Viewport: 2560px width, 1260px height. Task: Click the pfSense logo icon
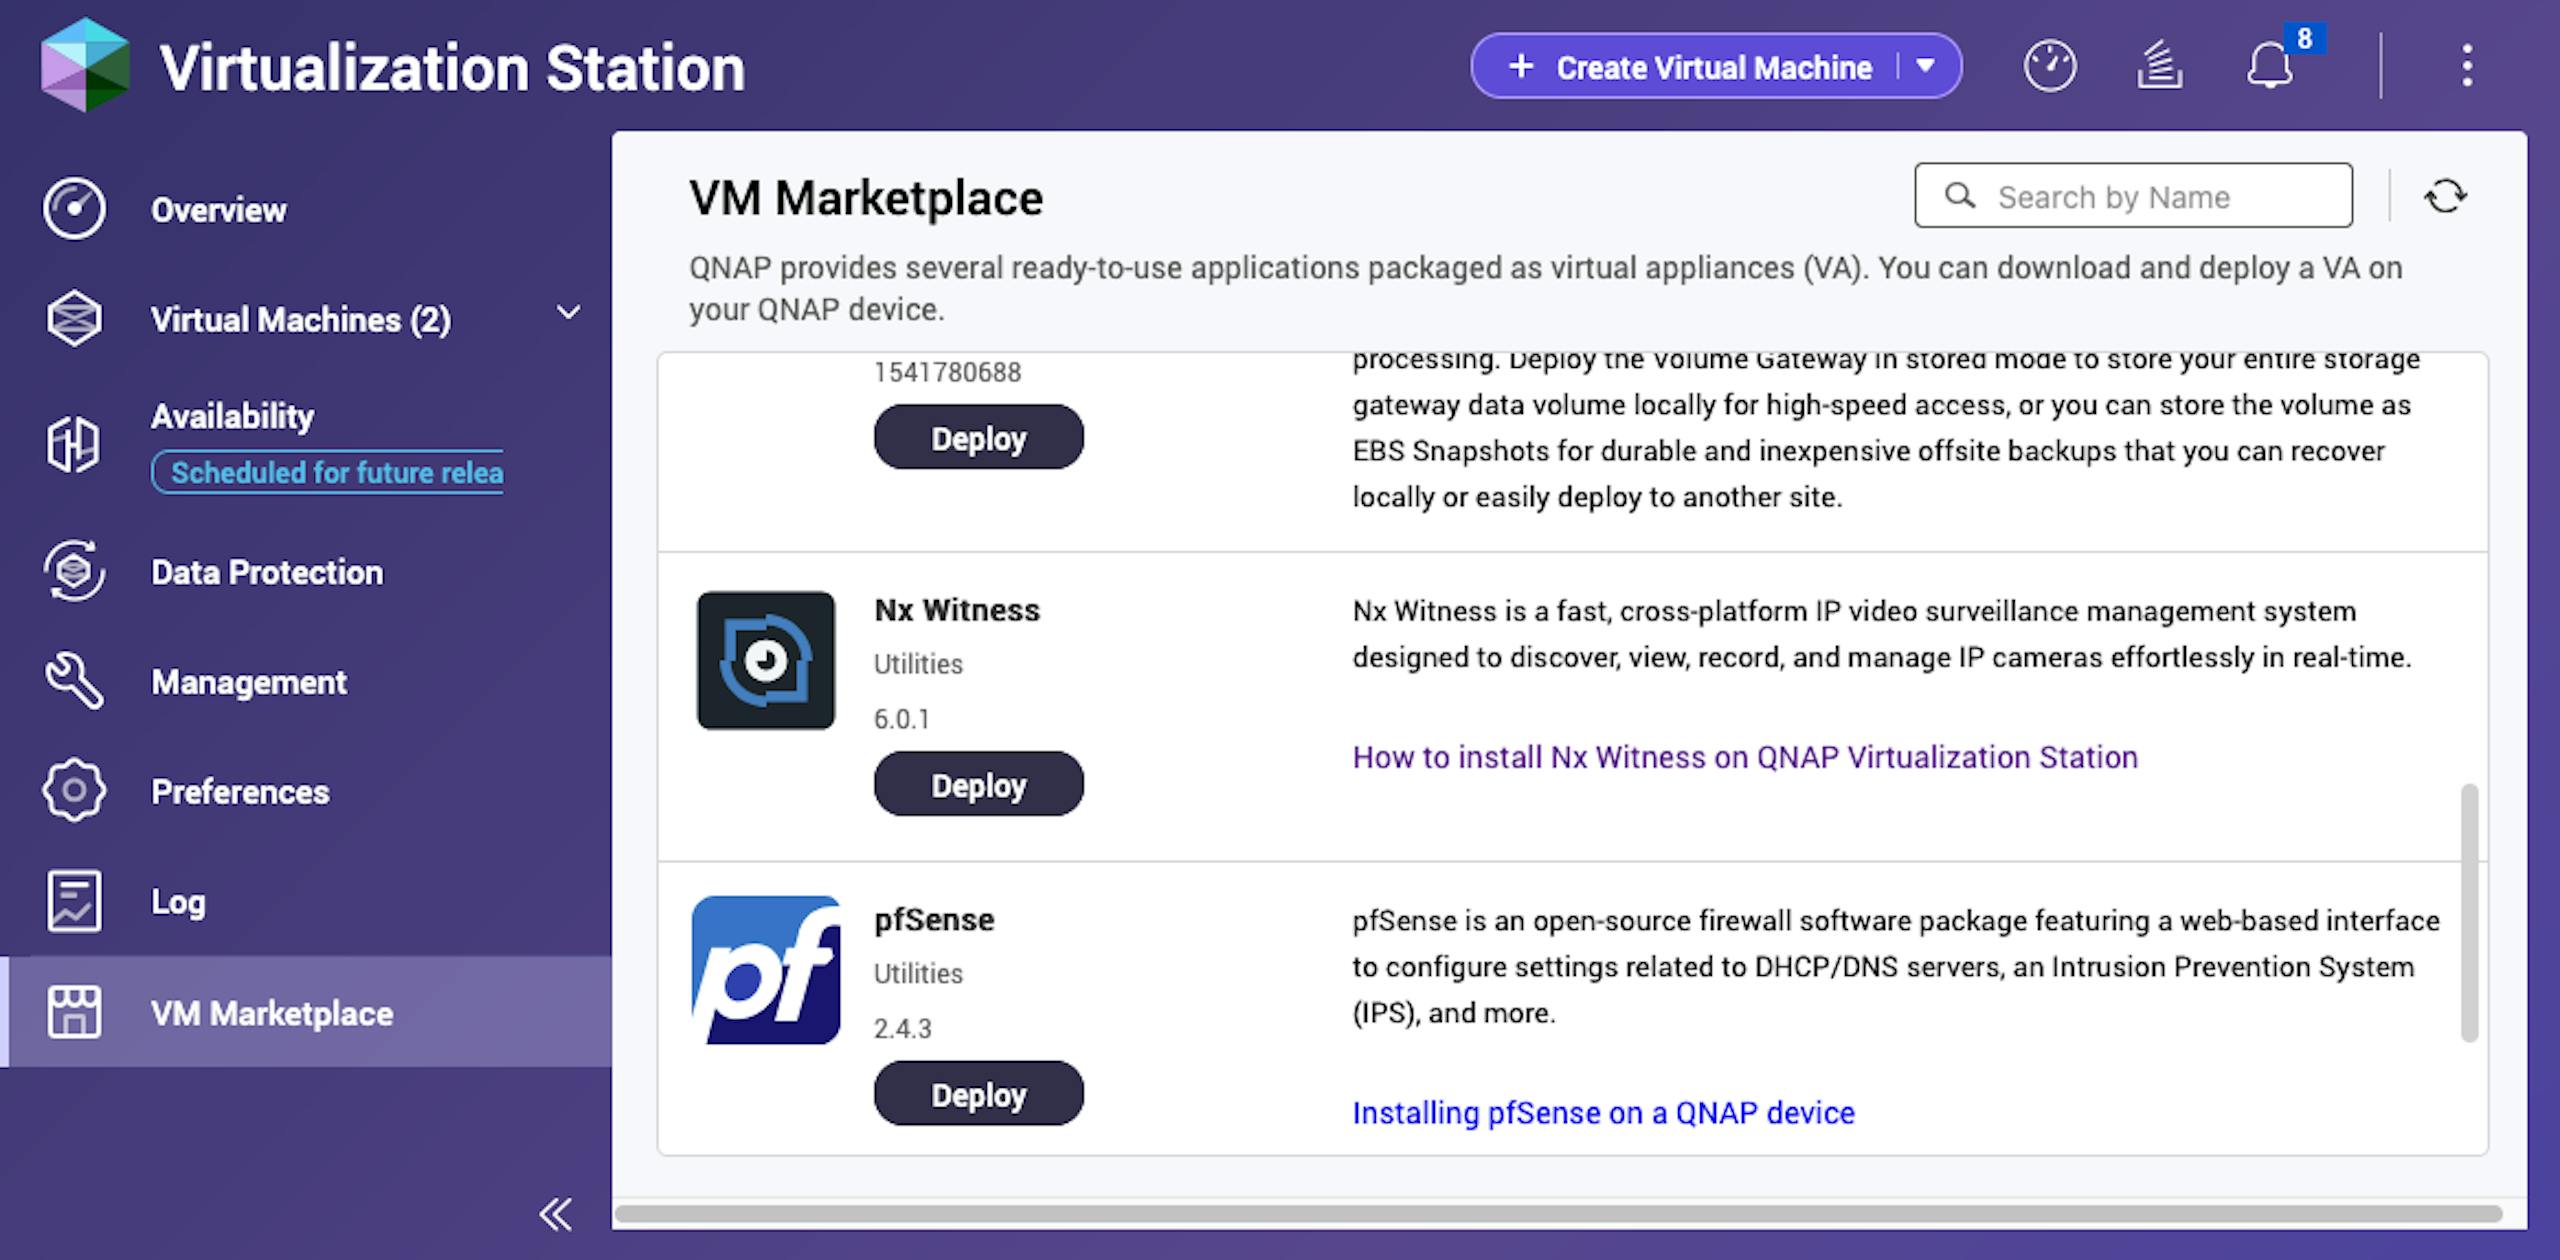click(x=766, y=970)
